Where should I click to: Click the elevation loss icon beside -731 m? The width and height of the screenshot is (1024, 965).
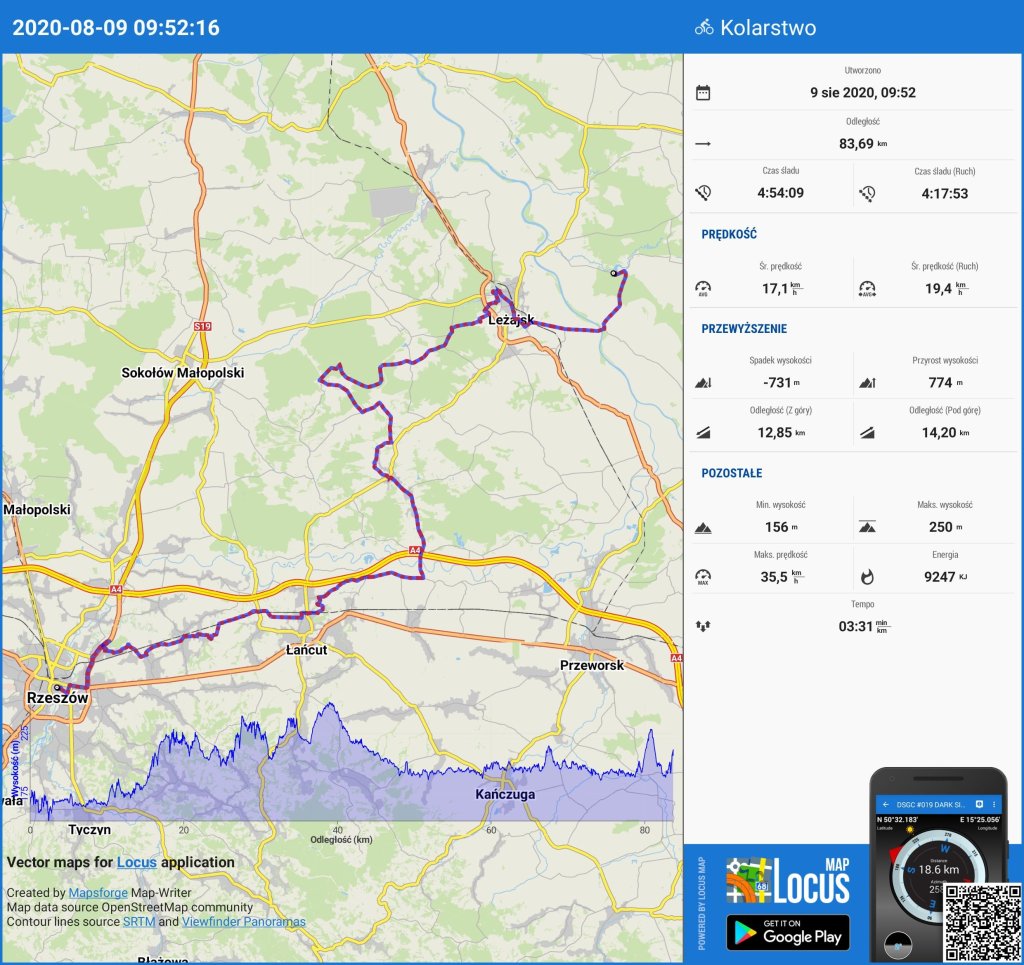coord(703,382)
